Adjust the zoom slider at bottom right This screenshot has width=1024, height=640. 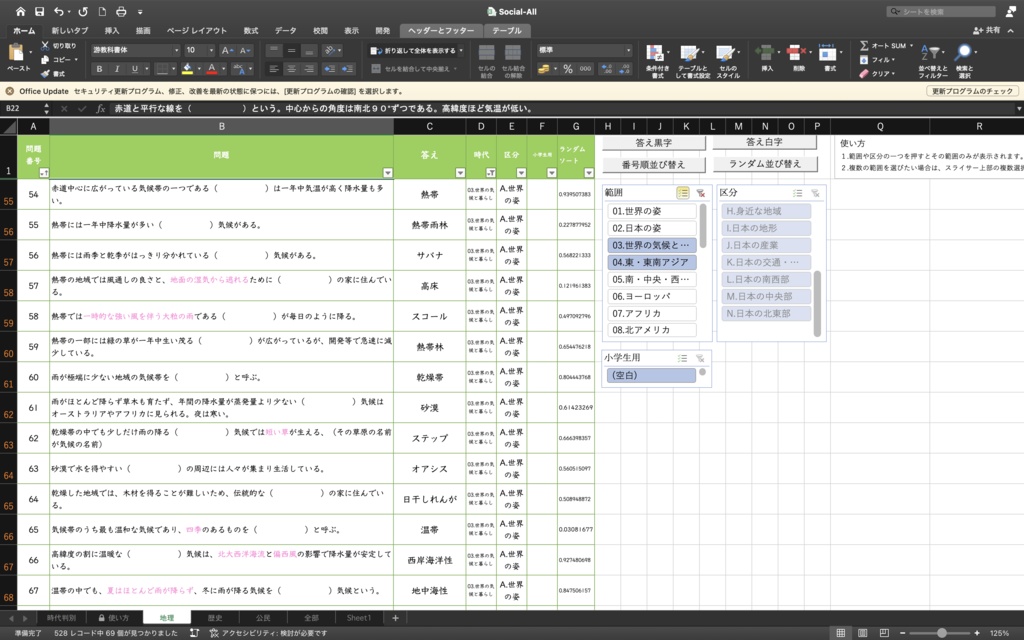click(x=942, y=633)
